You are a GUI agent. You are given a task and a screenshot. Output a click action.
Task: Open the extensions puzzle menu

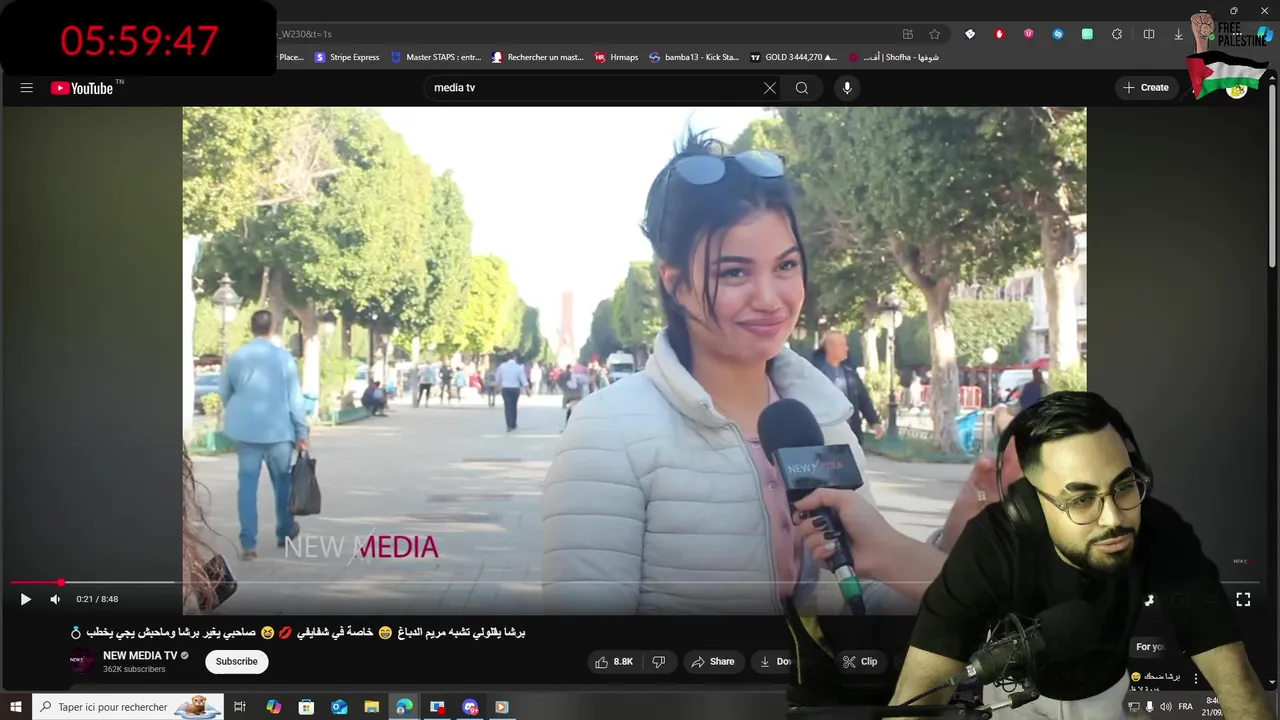click(1117, 34)
